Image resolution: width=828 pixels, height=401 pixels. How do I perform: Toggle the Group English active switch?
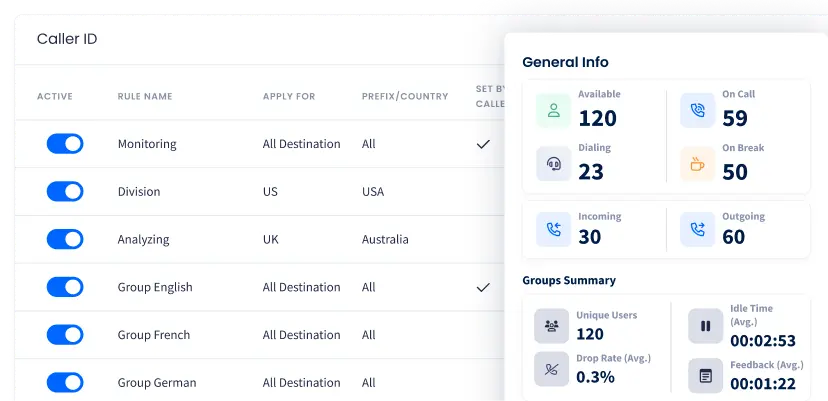click(x=65, y=287)
